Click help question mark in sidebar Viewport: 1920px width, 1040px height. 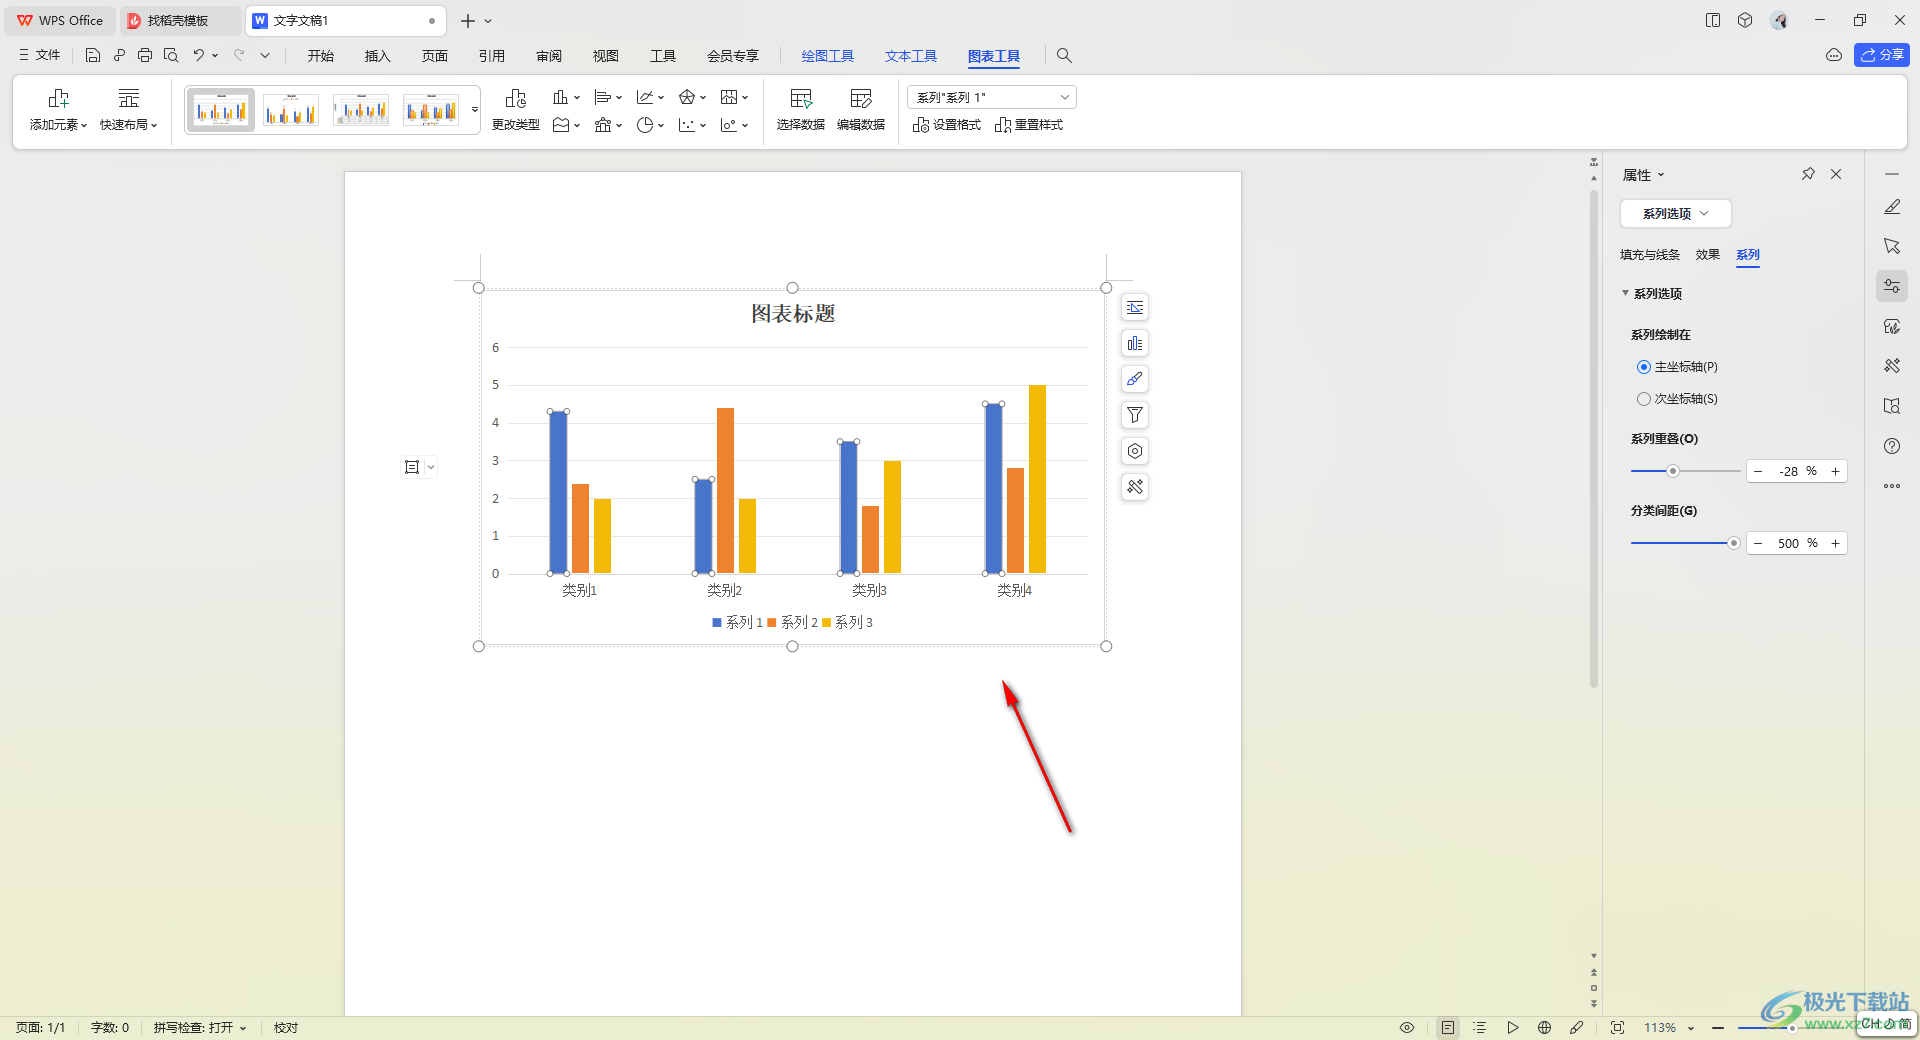tap(1892, 446)
